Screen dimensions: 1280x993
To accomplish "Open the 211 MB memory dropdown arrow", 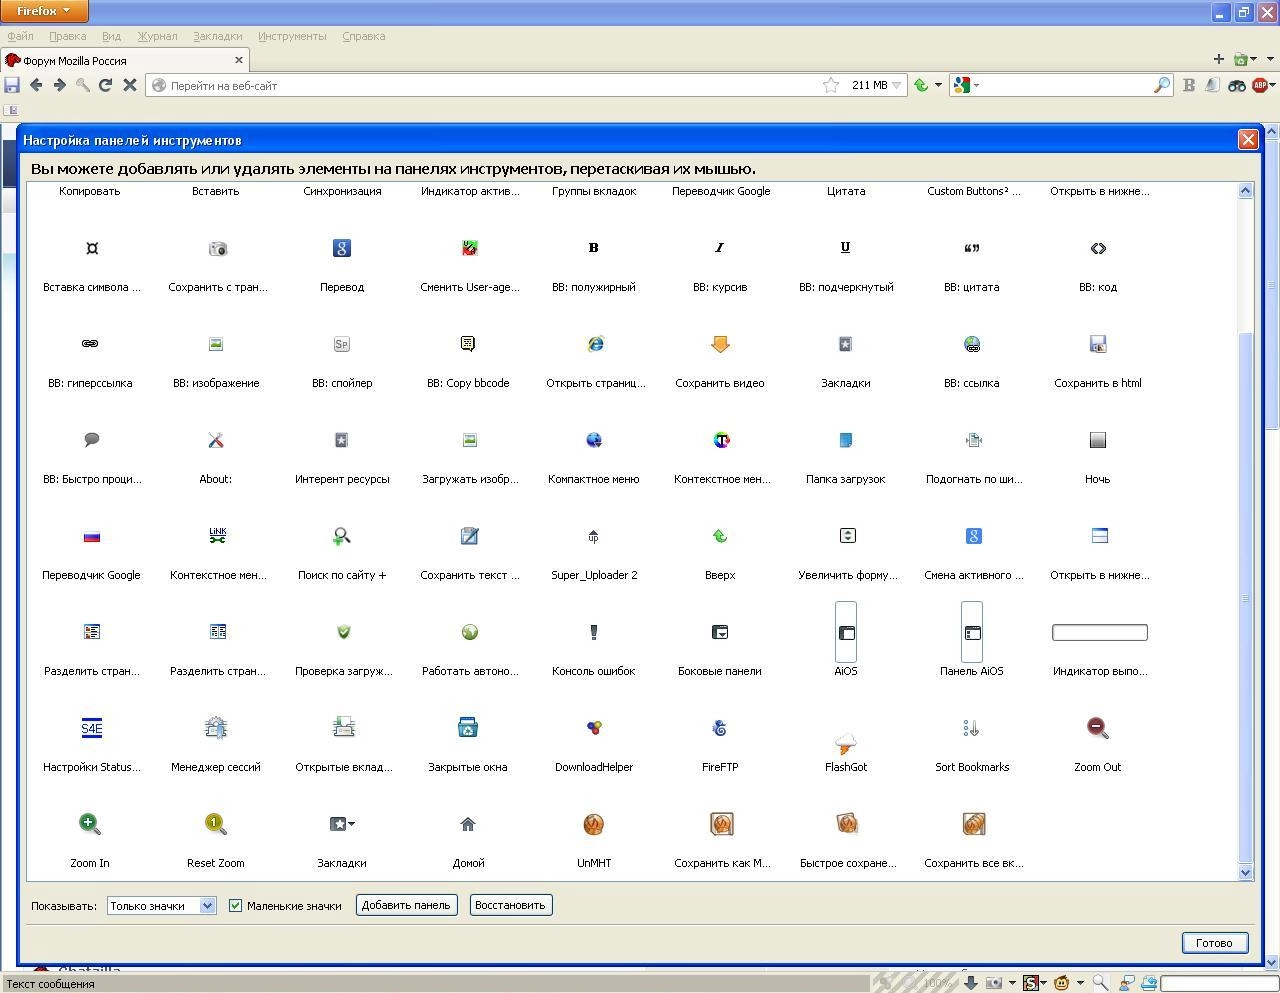I will click(x=896, y=85).
